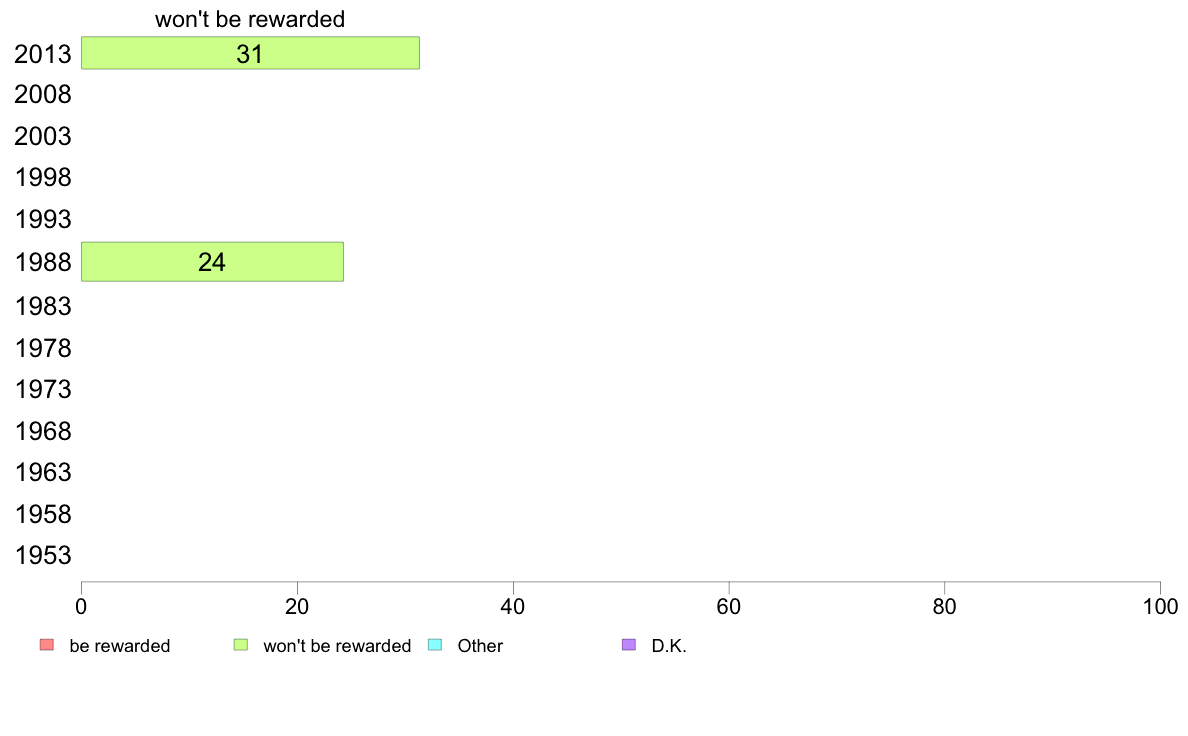Click the 1993 year label
Viewport: 1188px width, 736px height.
point(43,220)
